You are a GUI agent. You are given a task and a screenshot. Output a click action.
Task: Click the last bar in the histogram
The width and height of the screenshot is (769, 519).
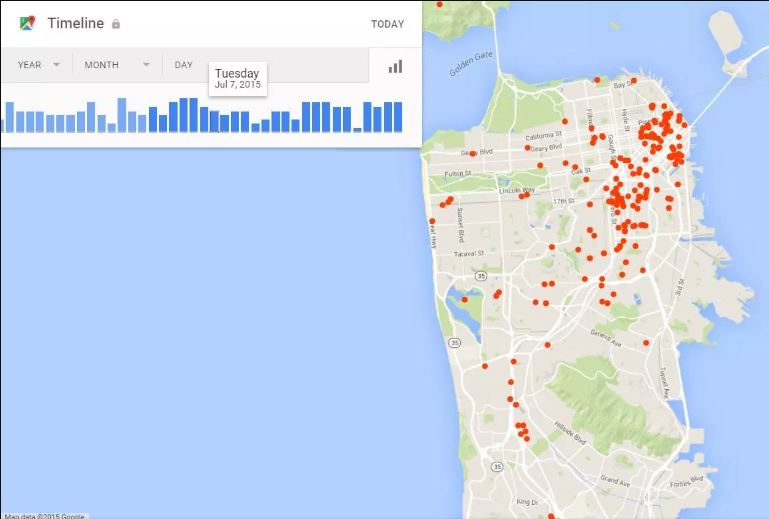397,117
